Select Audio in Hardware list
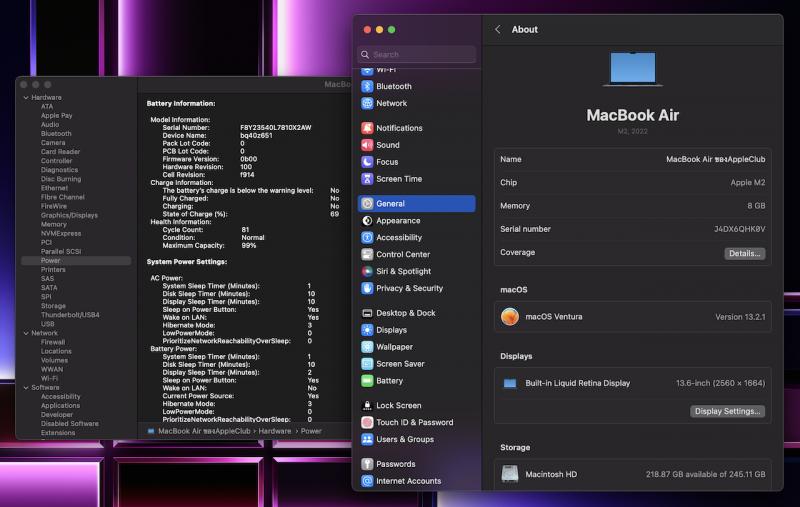 coord(50,124)
